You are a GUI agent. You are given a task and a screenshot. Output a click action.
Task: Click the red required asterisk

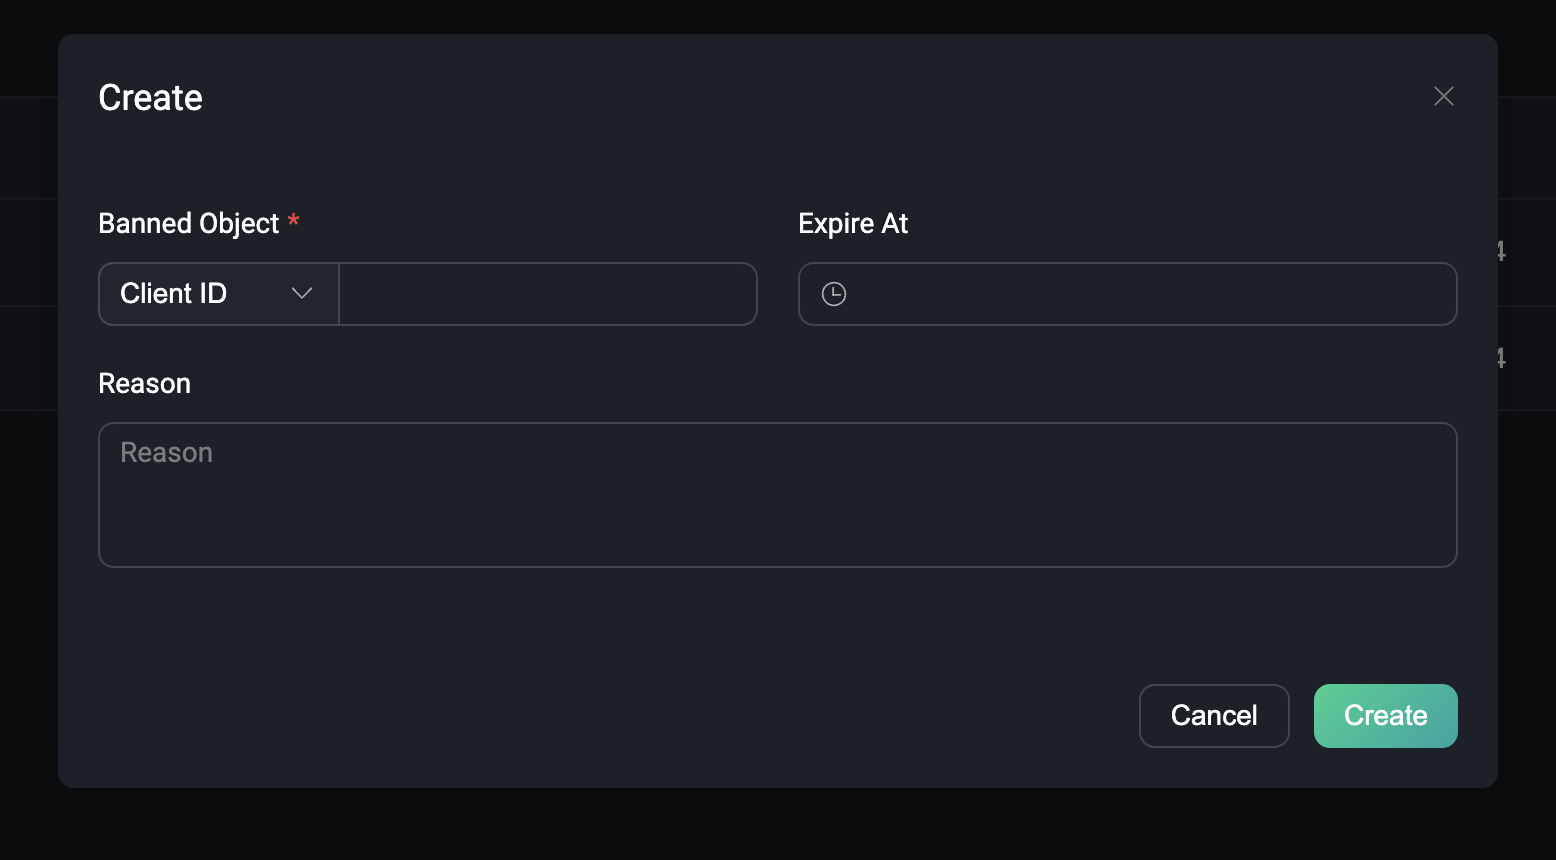click(x=294, y=220)
